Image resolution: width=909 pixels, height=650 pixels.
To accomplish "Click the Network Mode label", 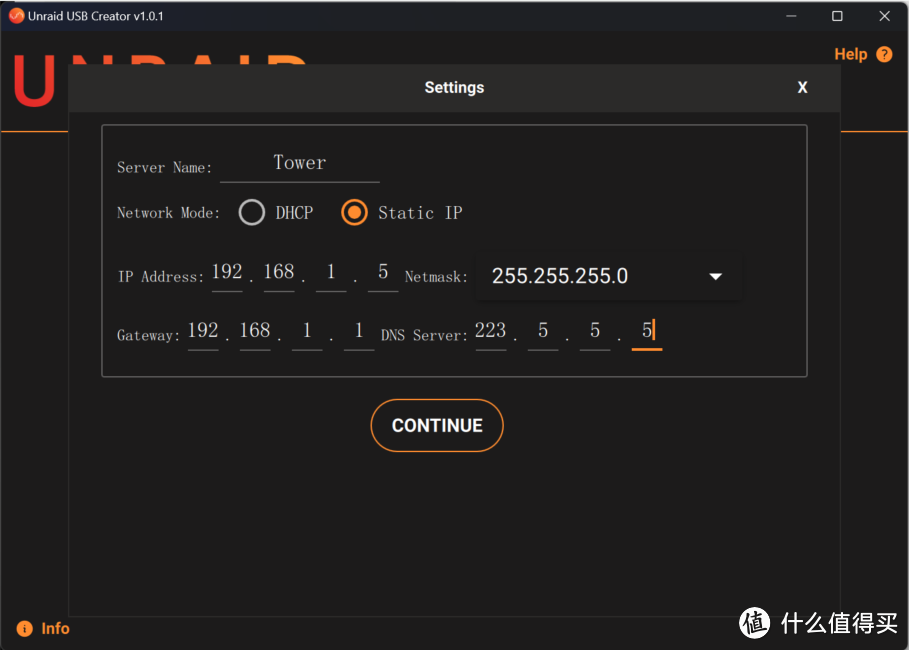I will 169,213.
